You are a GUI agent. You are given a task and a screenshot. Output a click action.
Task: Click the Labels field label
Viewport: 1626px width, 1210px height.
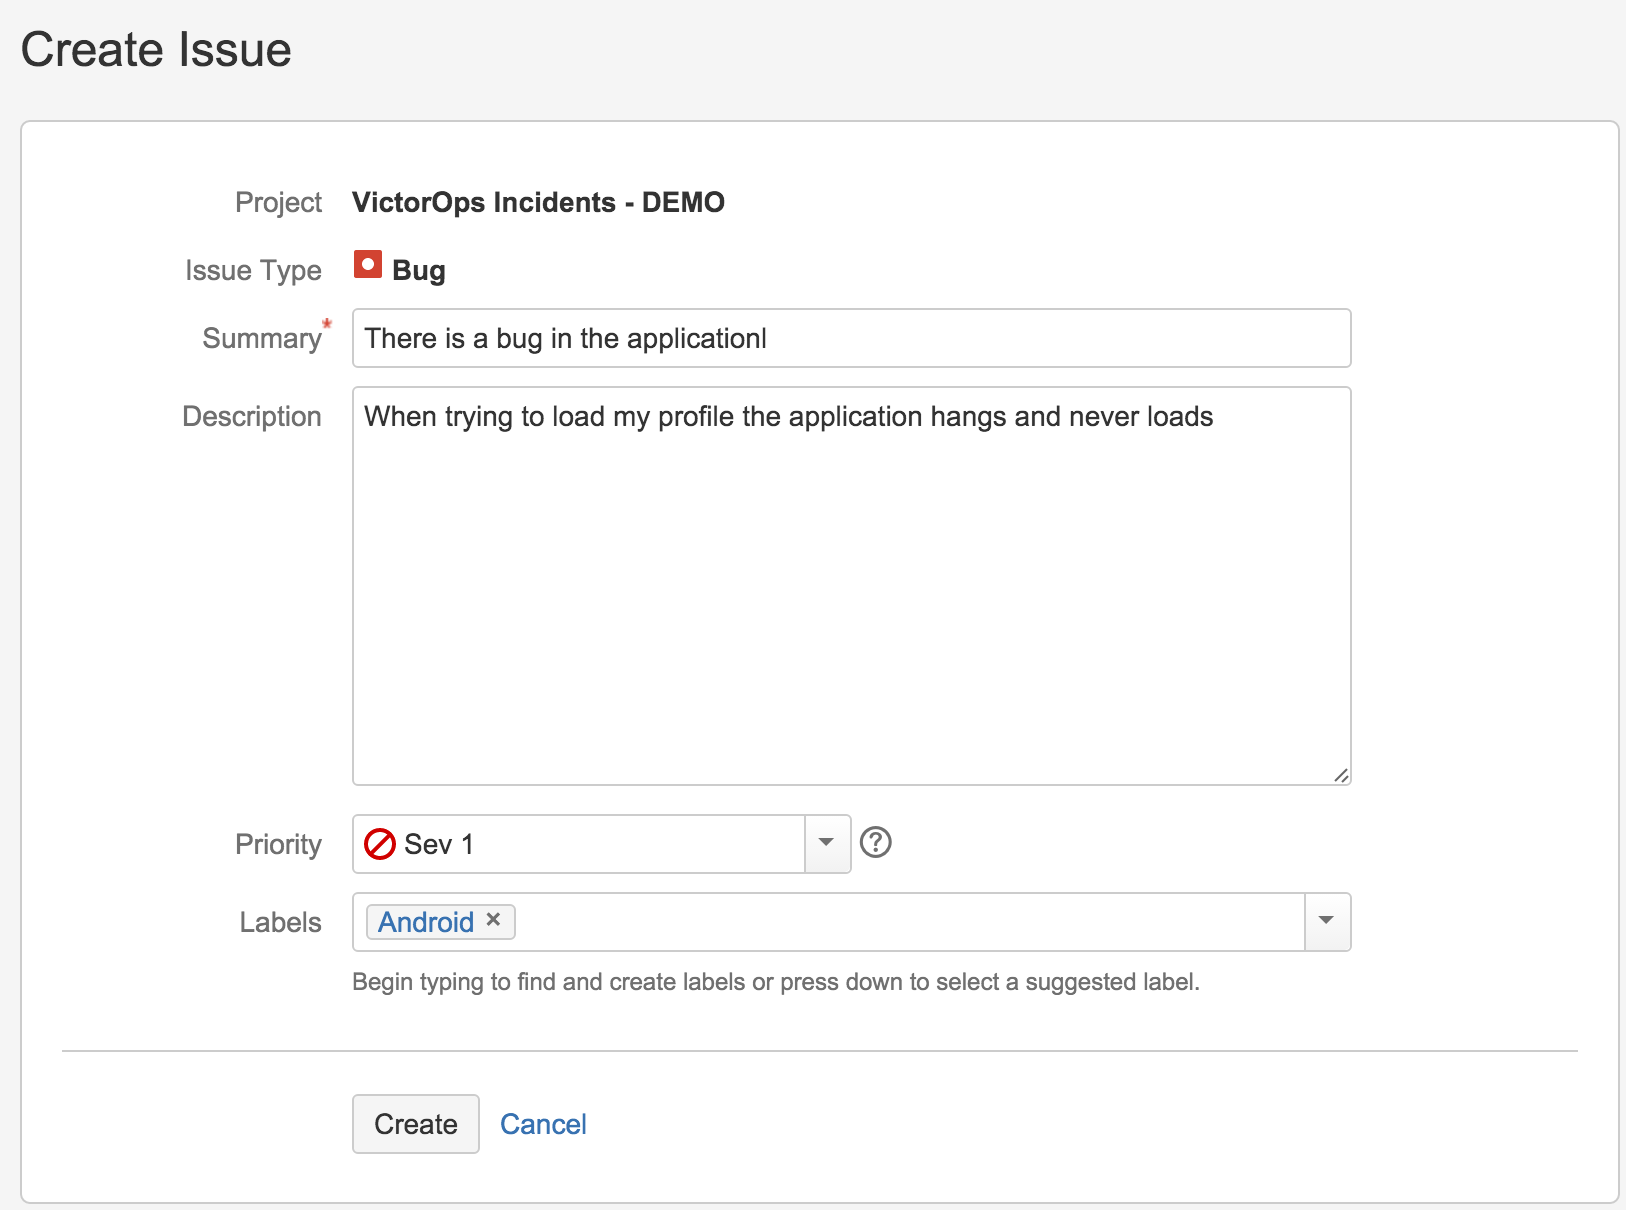280,922
